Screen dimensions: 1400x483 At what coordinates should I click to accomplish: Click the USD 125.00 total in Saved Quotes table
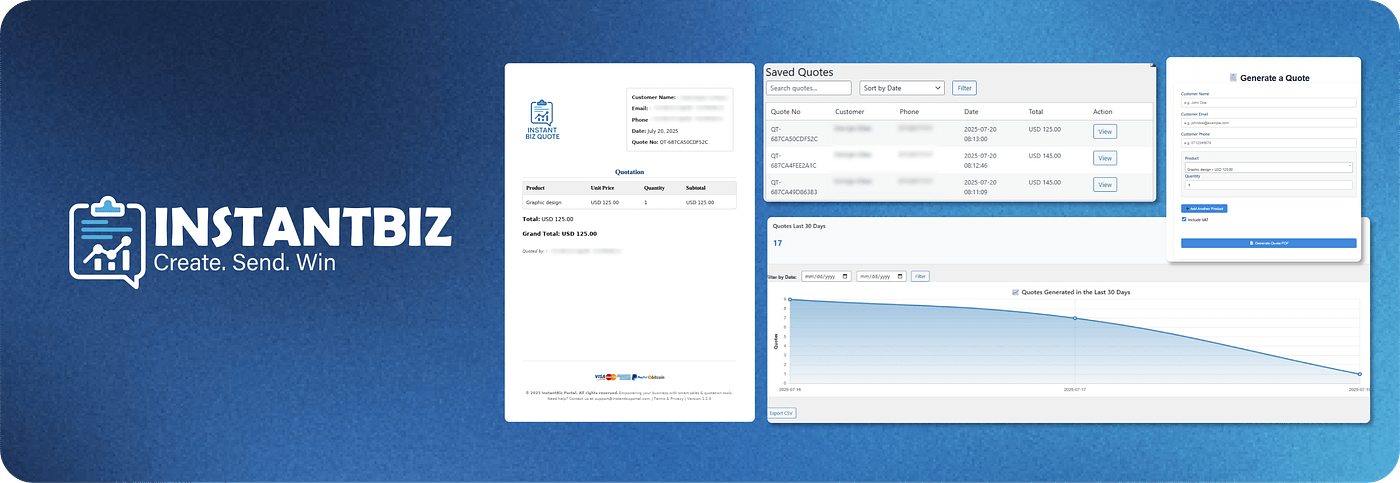[1045, 129]
